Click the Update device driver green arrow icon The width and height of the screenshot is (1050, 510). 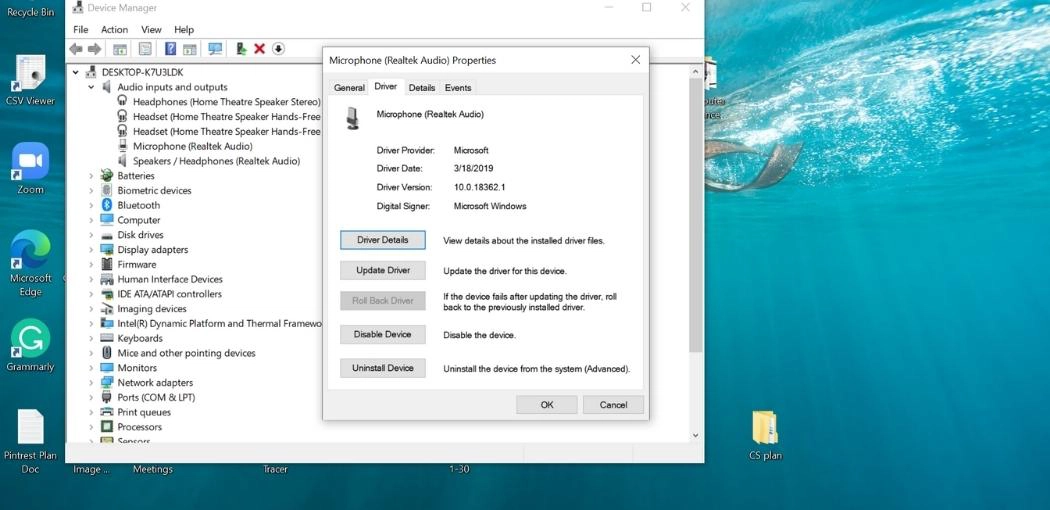(241, 49)
